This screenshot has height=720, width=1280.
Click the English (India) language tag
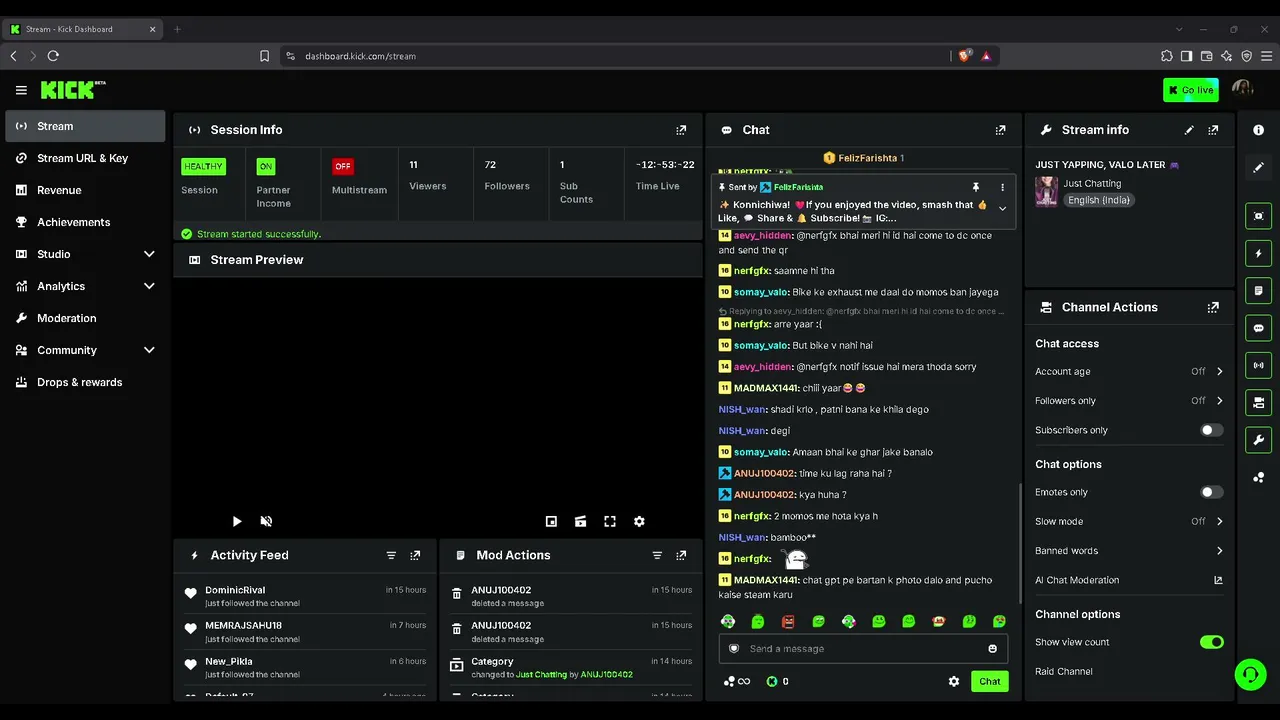1099,200
